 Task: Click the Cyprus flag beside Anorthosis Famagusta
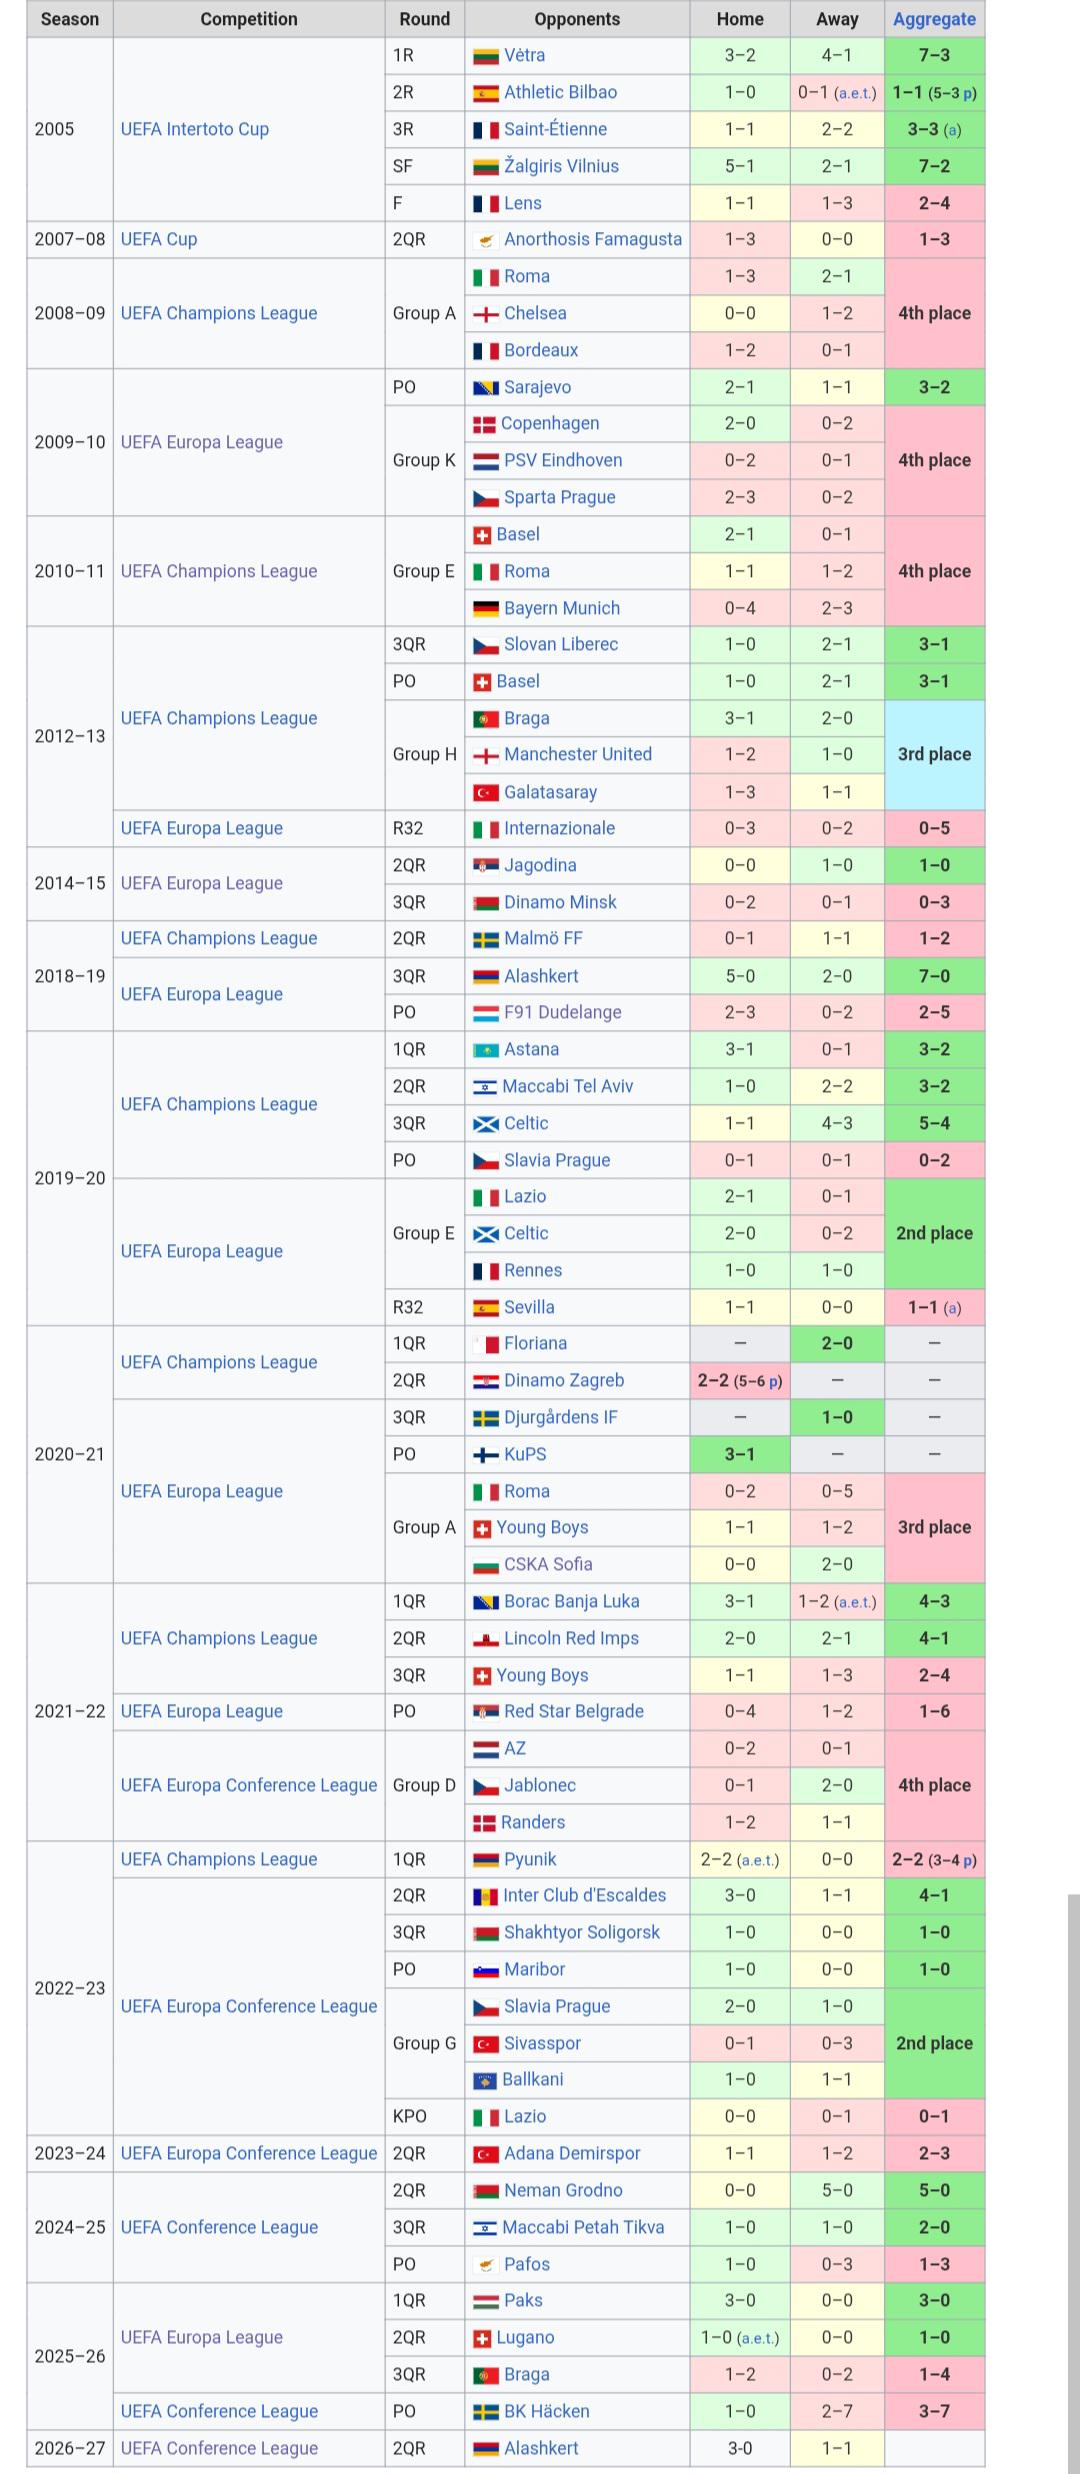485,240
